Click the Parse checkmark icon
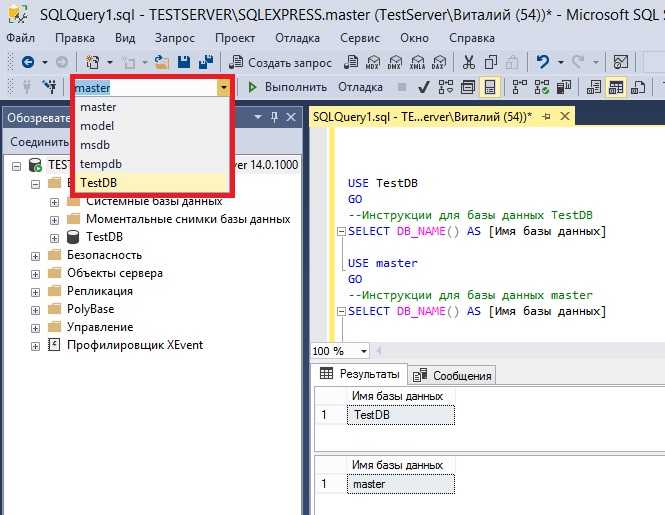This screenshot has height=515, width=665. [424, 87]
